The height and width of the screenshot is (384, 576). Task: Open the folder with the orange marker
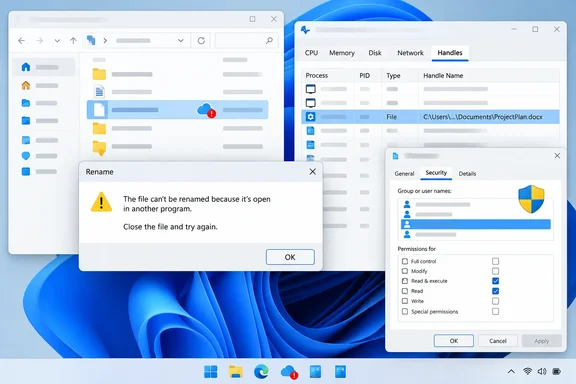click(99, 148)
